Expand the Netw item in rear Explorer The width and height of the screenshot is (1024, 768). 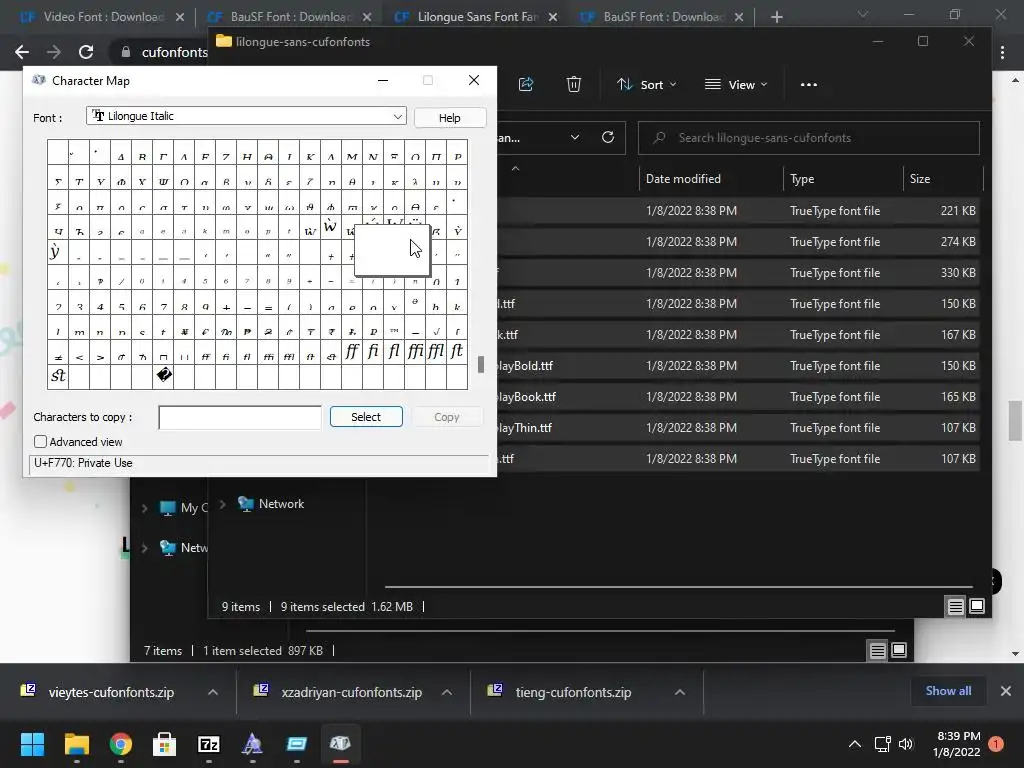click(x=144, y=548)
